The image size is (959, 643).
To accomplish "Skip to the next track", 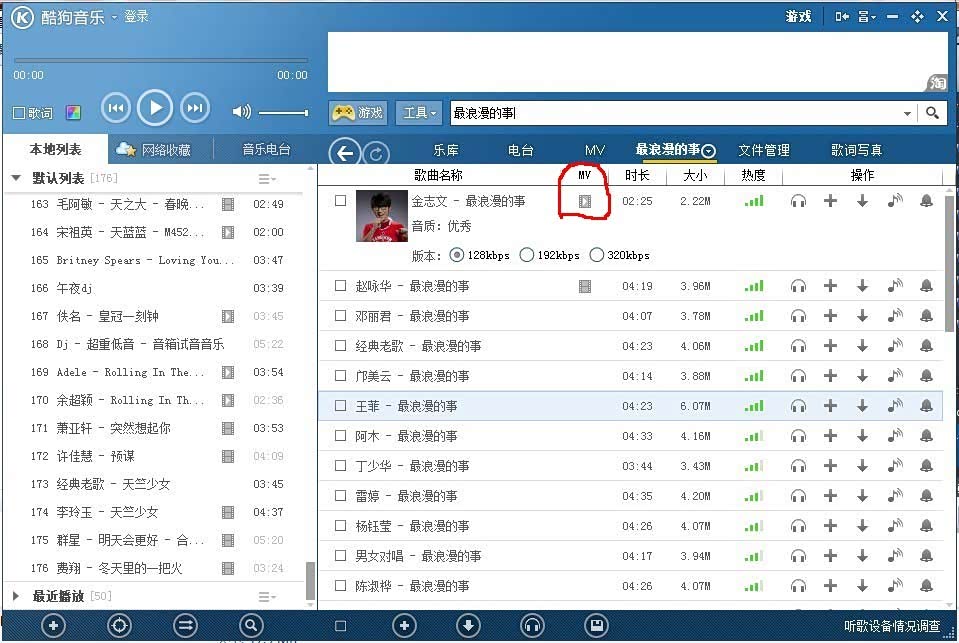I will point(196,108).
